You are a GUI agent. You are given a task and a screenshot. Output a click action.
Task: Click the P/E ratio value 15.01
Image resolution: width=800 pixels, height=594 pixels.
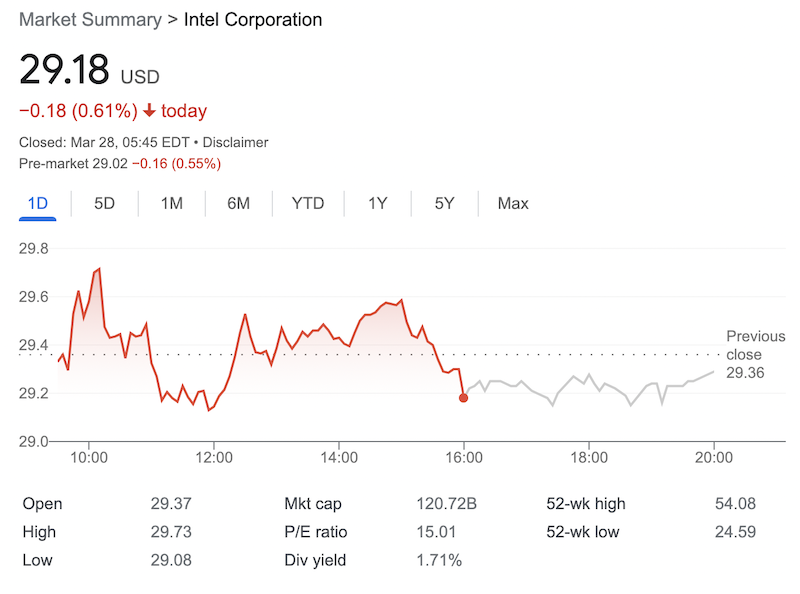436,532
